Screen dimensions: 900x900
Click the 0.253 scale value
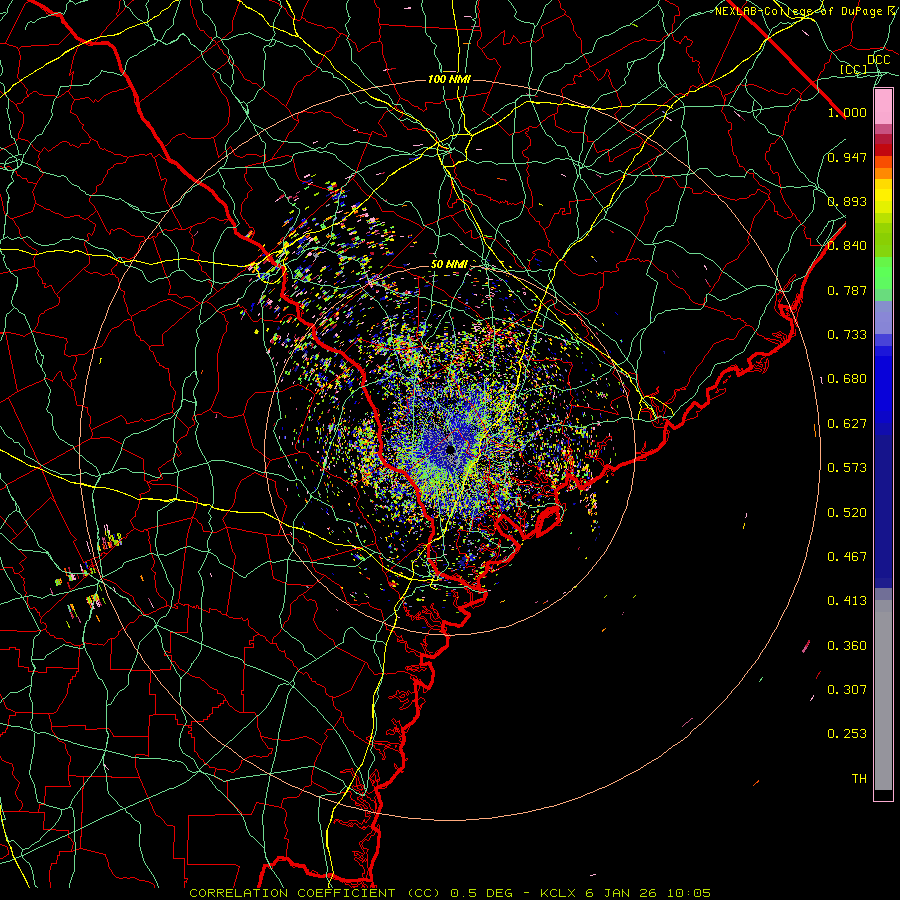point(847,734)
